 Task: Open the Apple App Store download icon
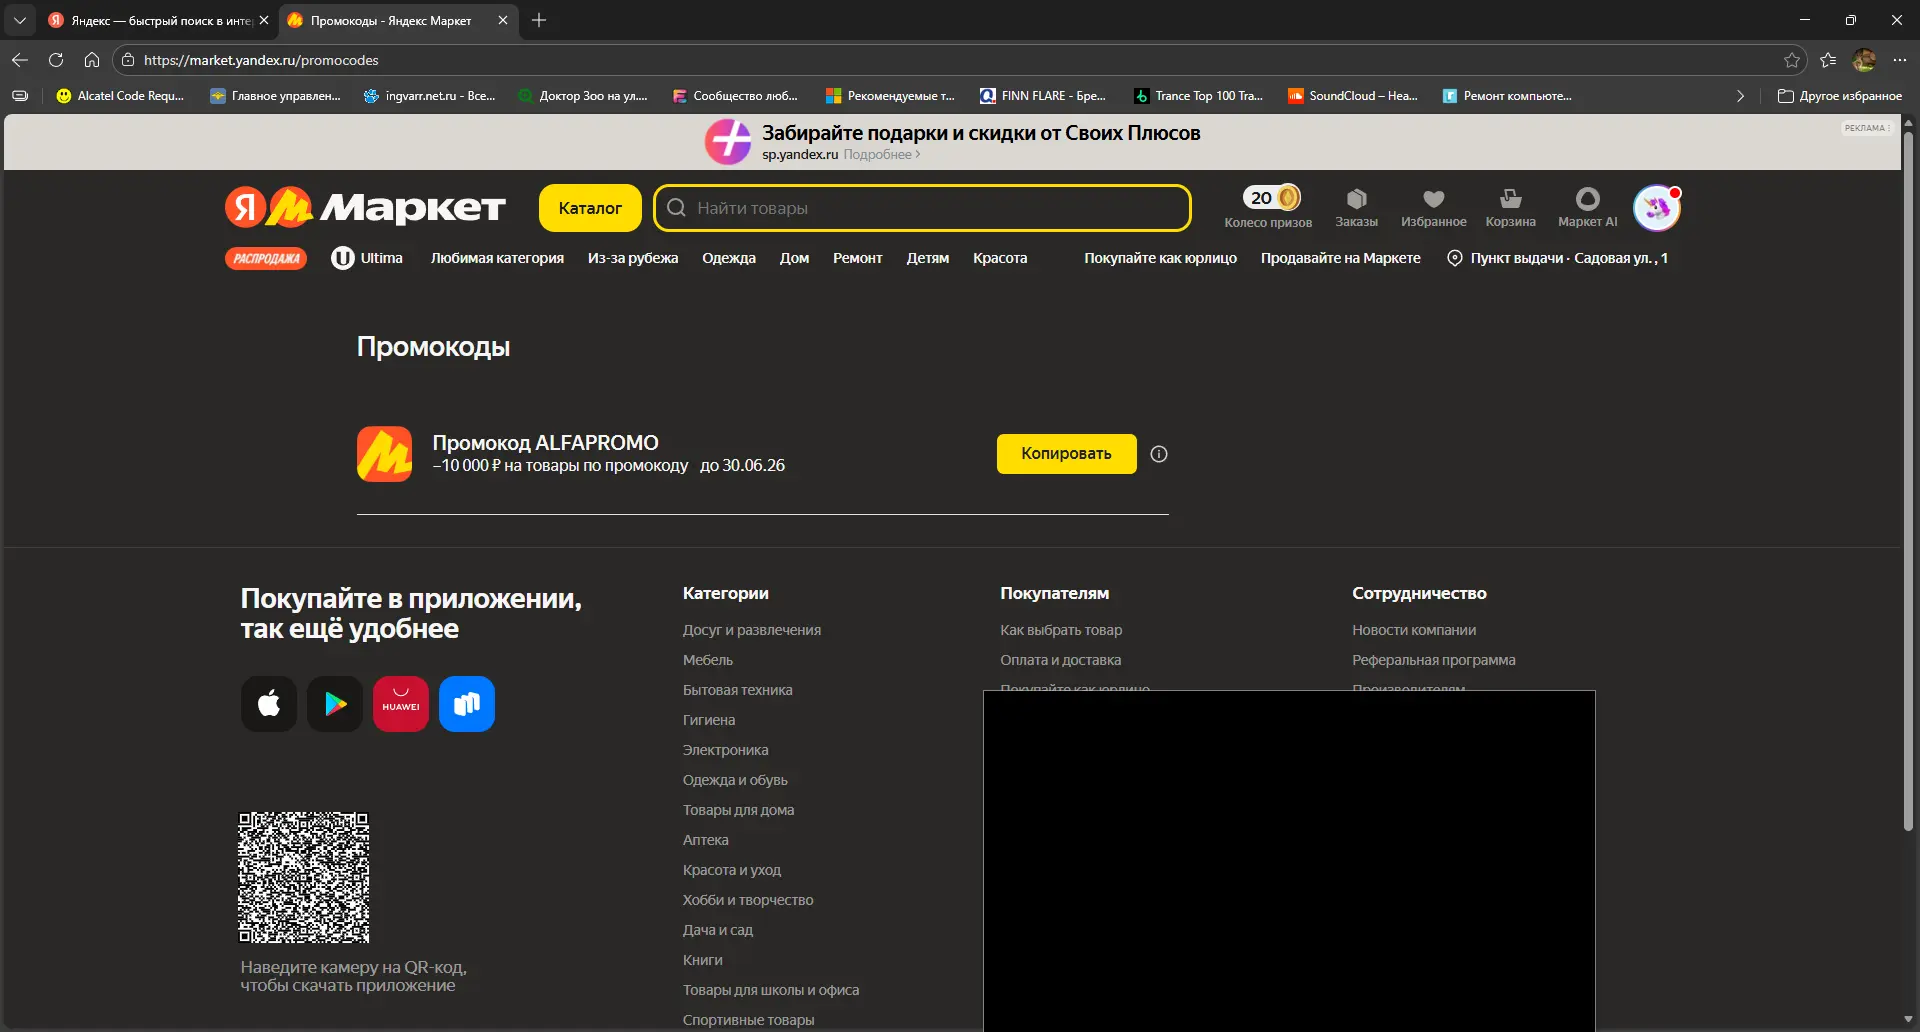pyautogui.click(x=269, y=704)
